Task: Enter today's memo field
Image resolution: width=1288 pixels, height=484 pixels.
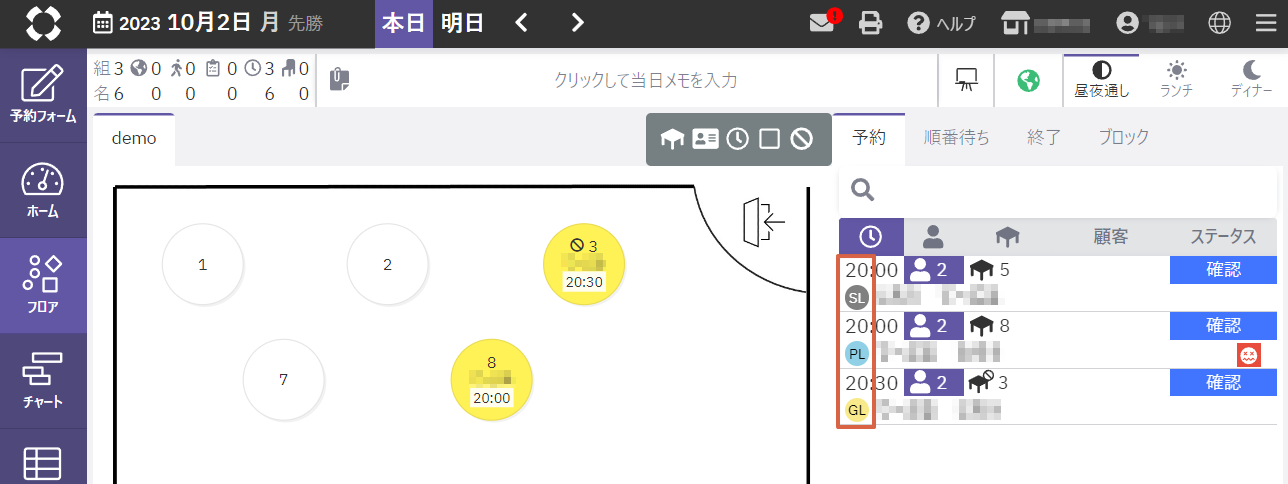Action: [x=646, y=80]
